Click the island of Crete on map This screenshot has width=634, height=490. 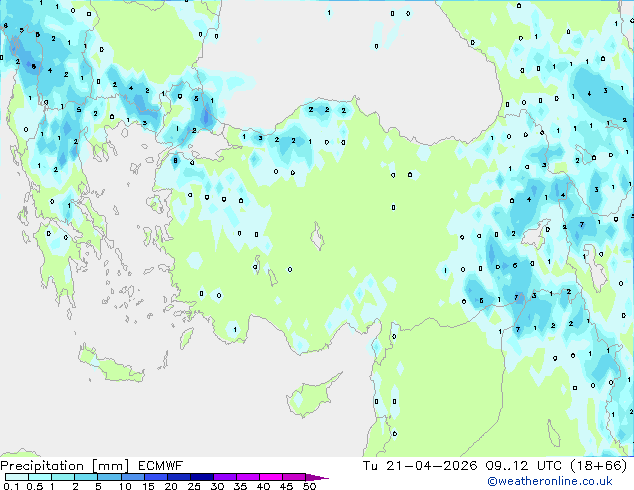click(111, 364)
